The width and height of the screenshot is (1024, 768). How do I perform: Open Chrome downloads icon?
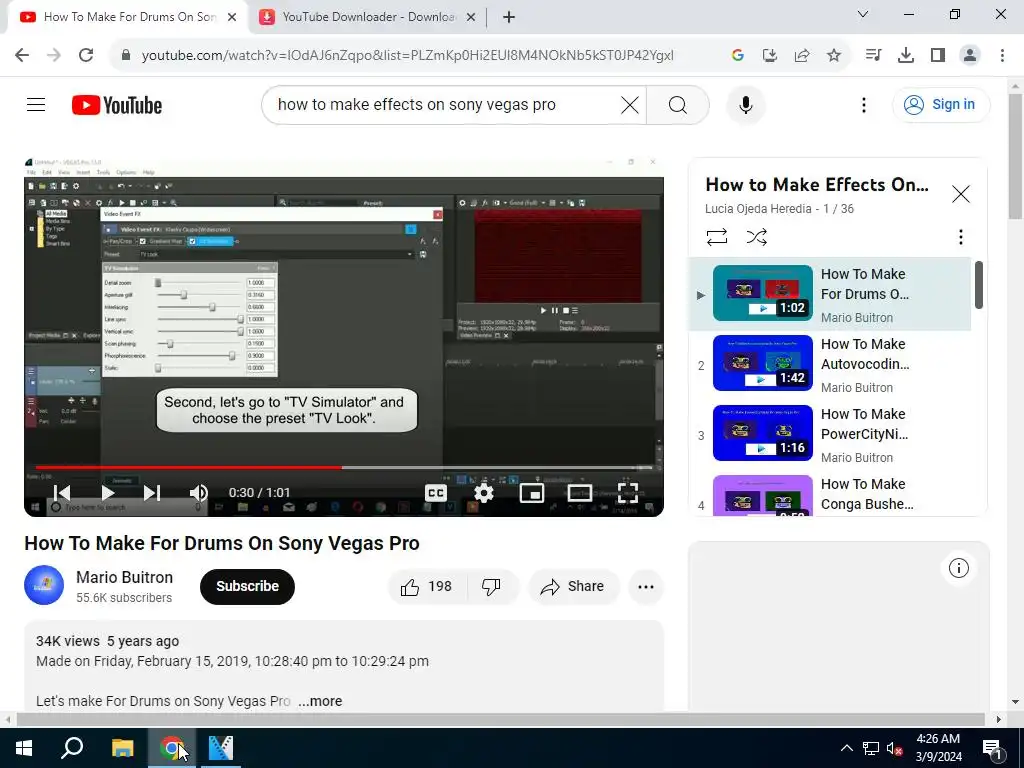[x=906, y=56]
